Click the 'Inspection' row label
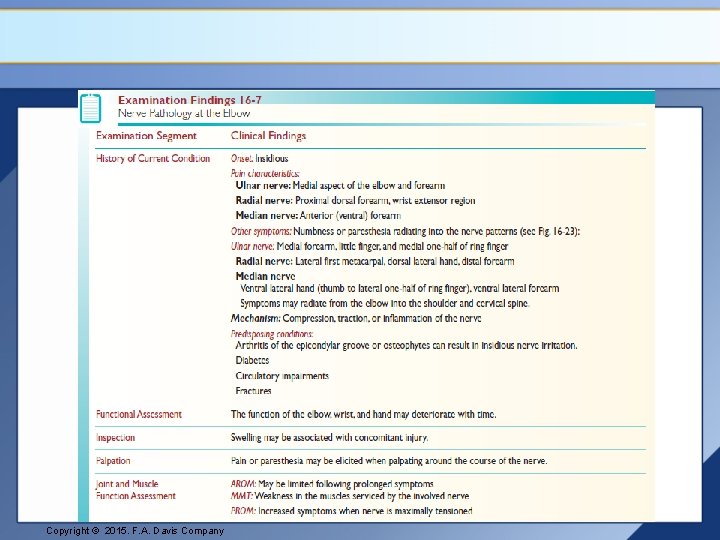 click(115, 438)
